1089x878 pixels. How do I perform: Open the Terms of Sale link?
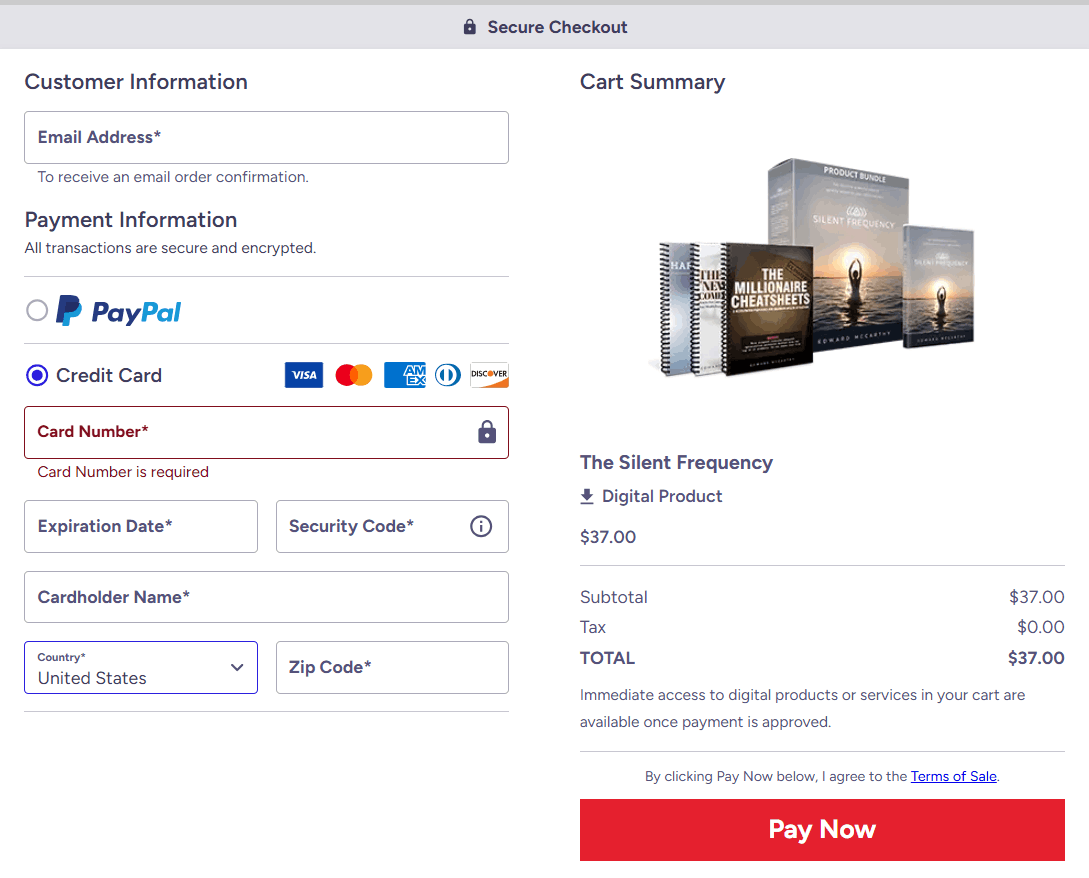(x=954, y=776)
